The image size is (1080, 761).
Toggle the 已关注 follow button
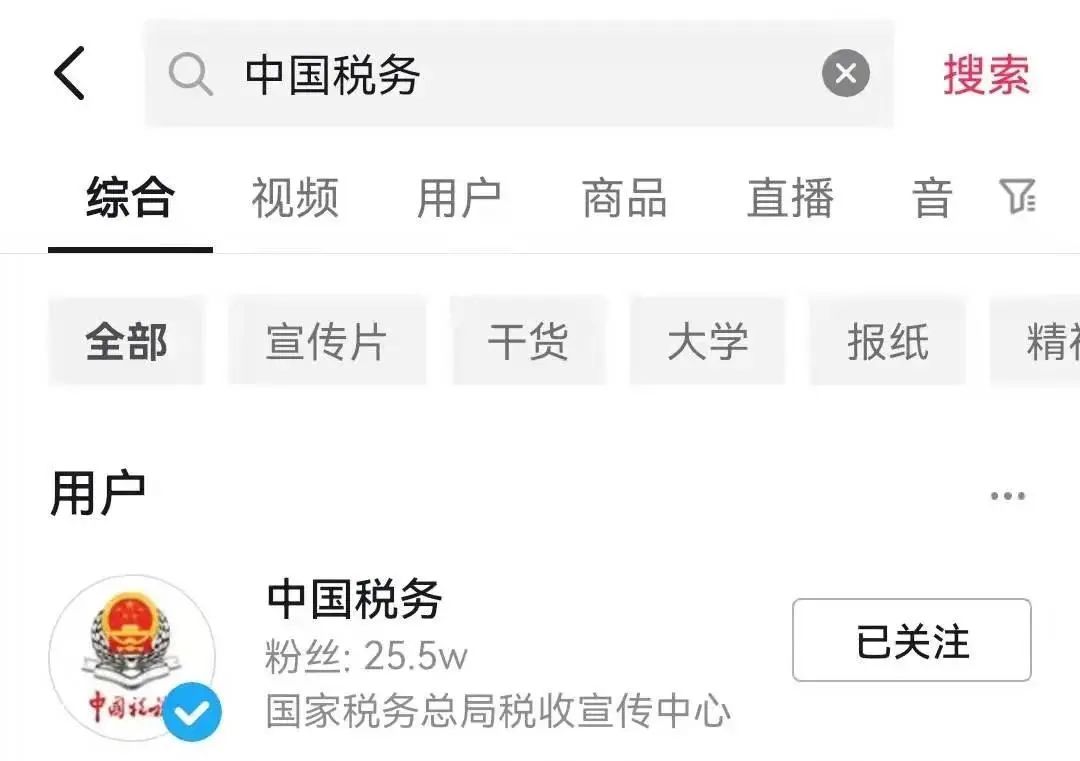click(x=911, y=640)
